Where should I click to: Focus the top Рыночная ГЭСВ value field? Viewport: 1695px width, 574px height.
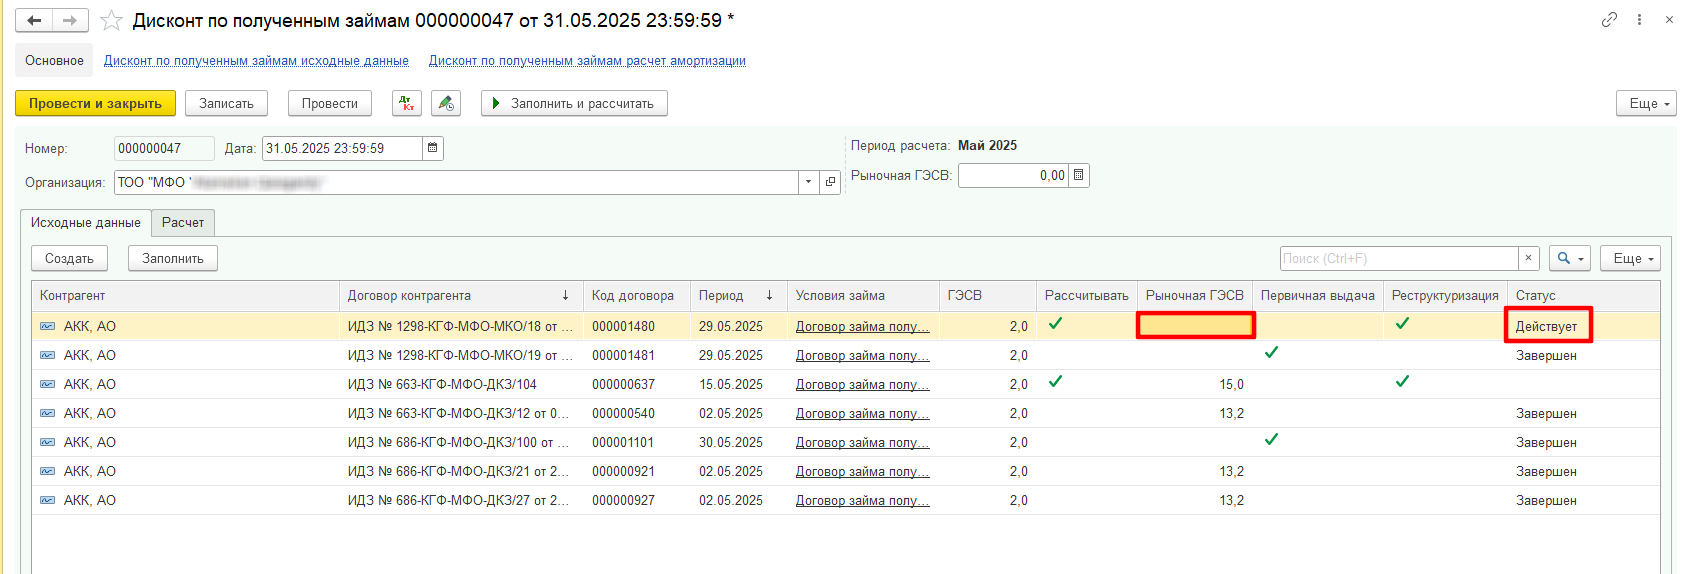point(1013,175)
